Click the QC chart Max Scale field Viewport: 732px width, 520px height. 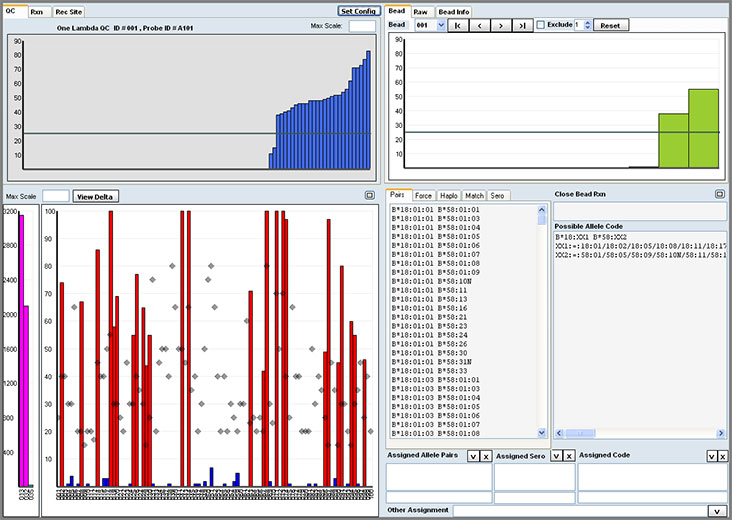pyautogui.click(x=362, y=26)
